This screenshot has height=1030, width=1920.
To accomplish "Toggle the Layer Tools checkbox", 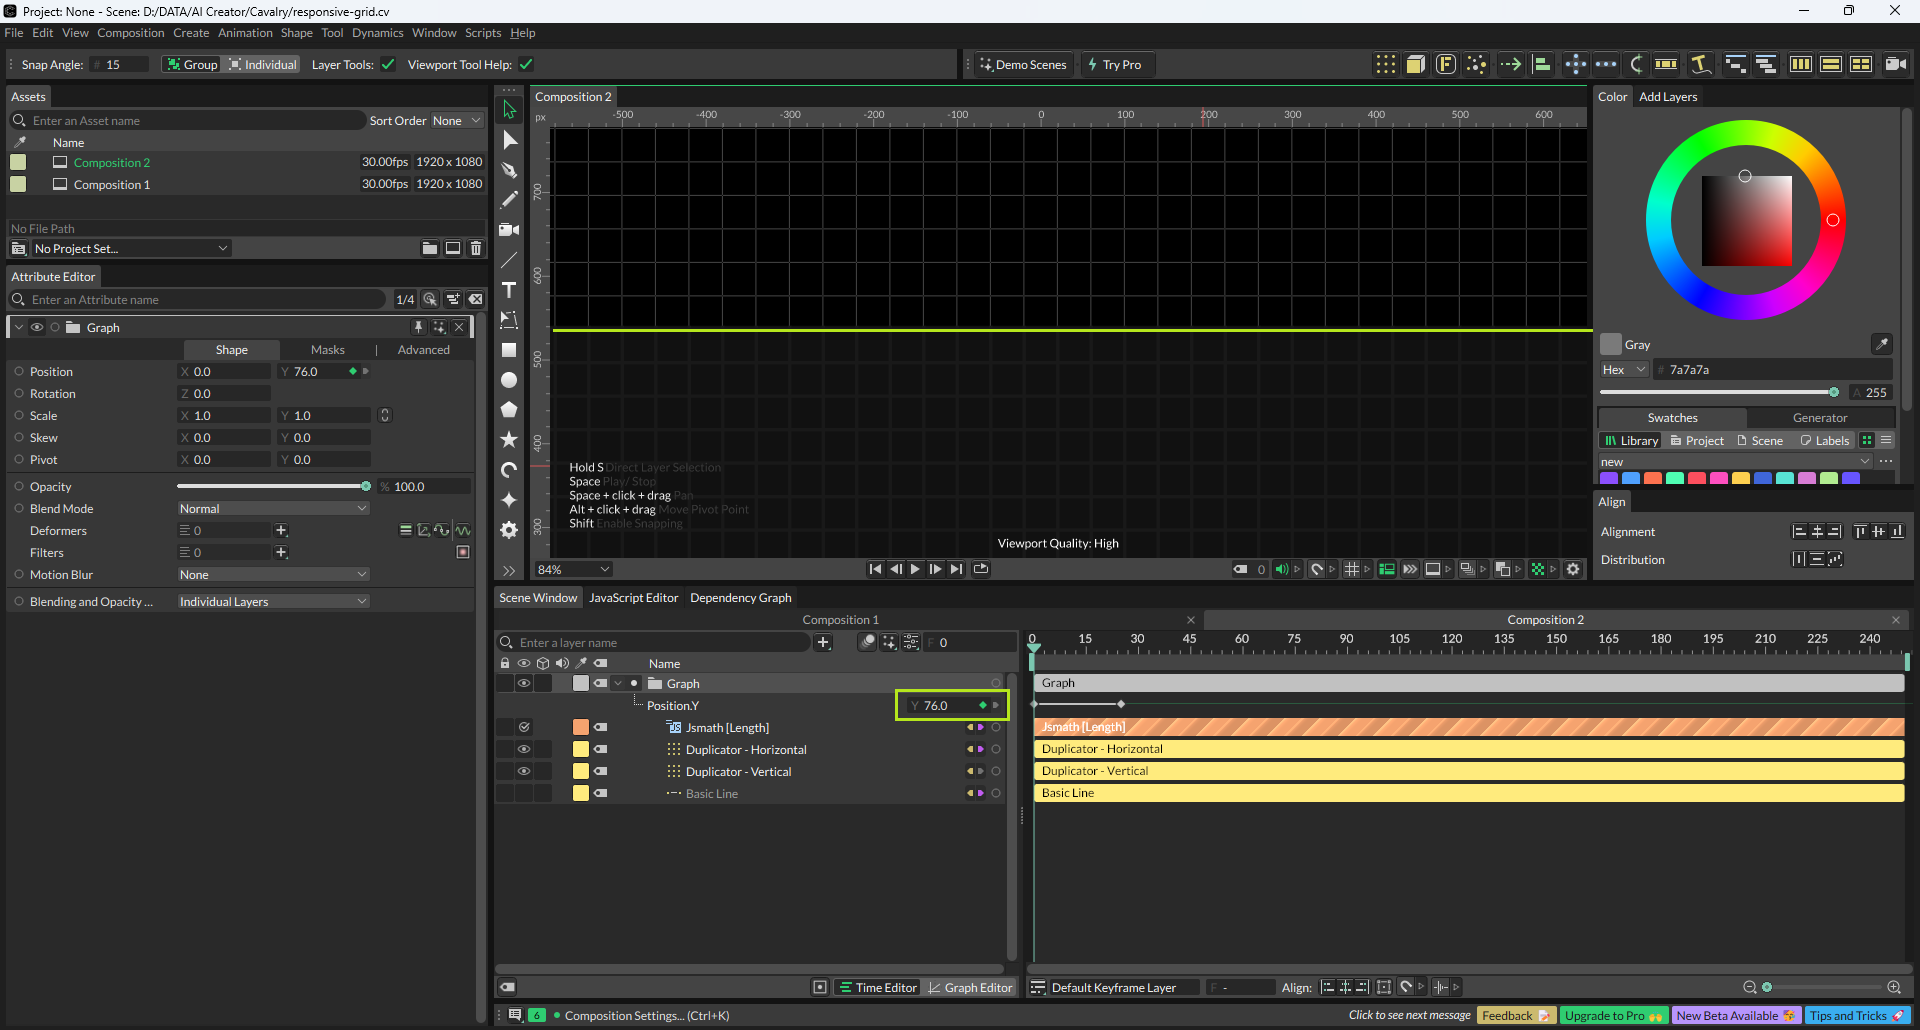I will [x=388, y=65].
